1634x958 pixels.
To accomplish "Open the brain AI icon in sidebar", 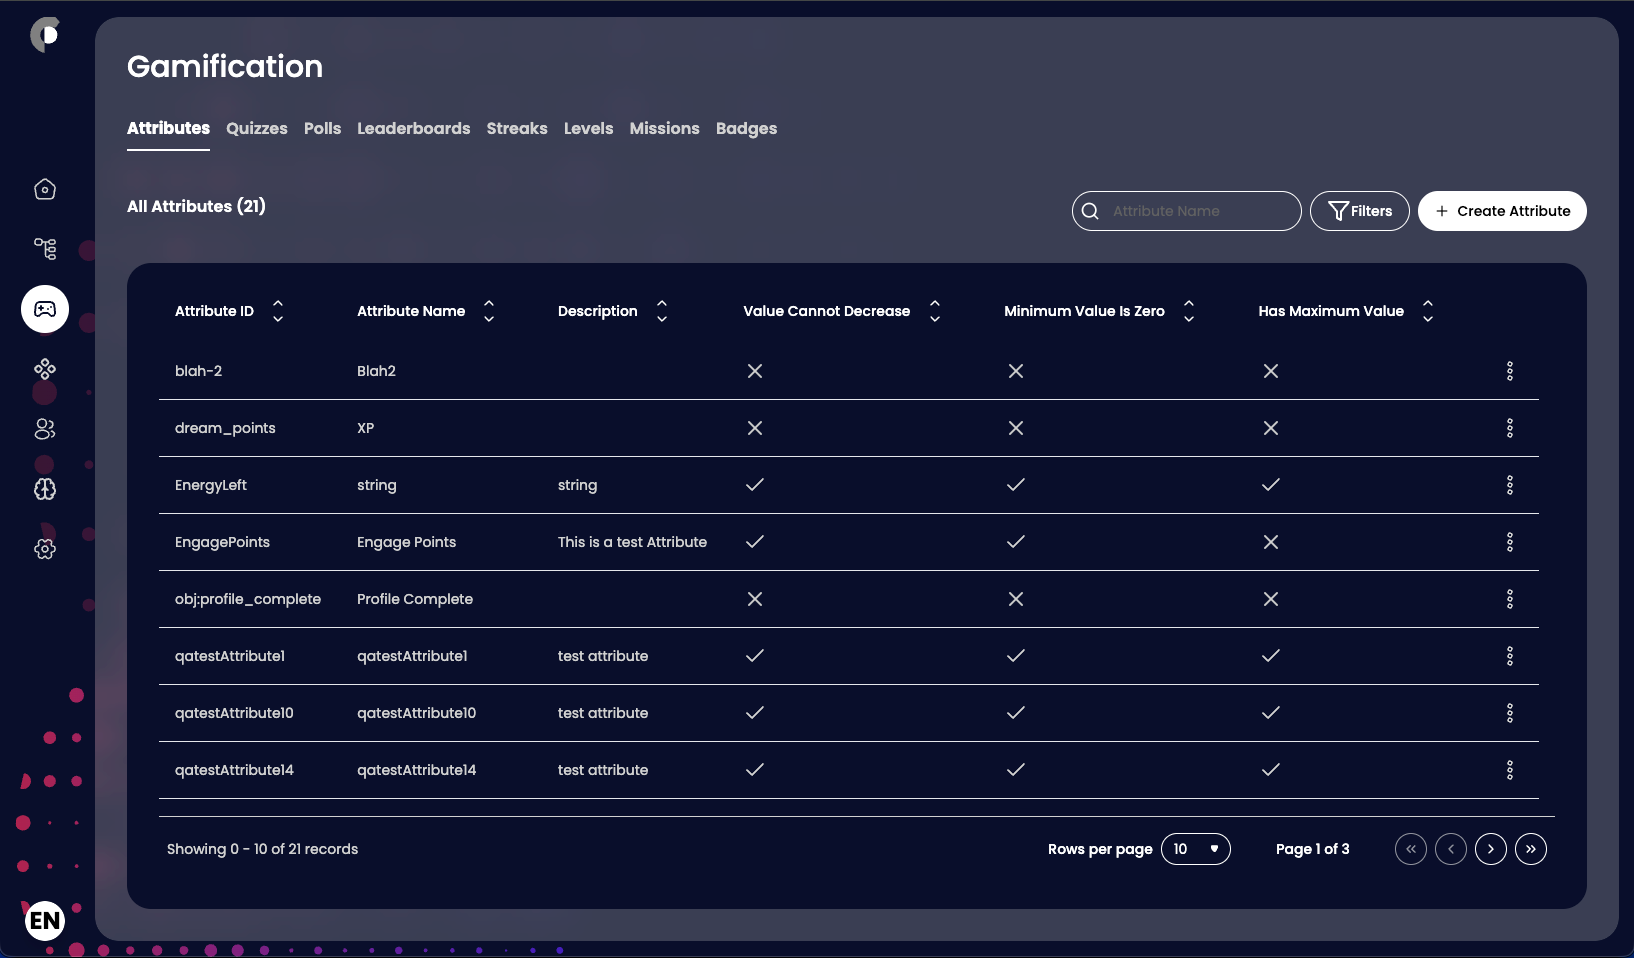I will 44,490.
